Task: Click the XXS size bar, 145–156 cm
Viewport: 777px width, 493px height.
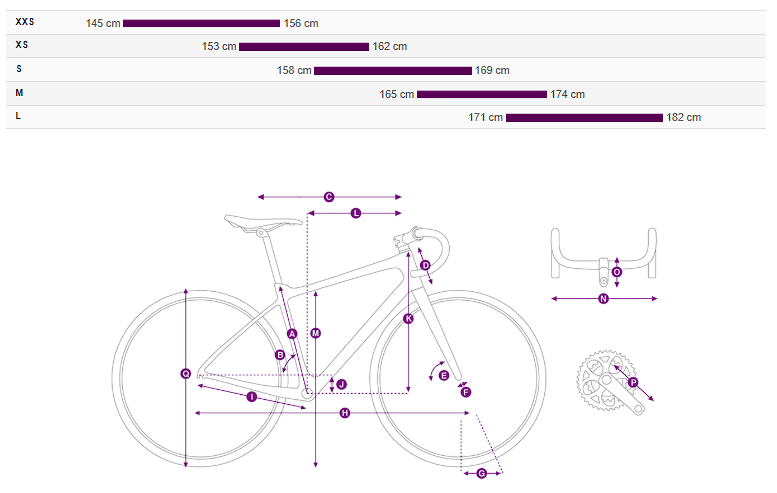Action: [x=201, y=23]
